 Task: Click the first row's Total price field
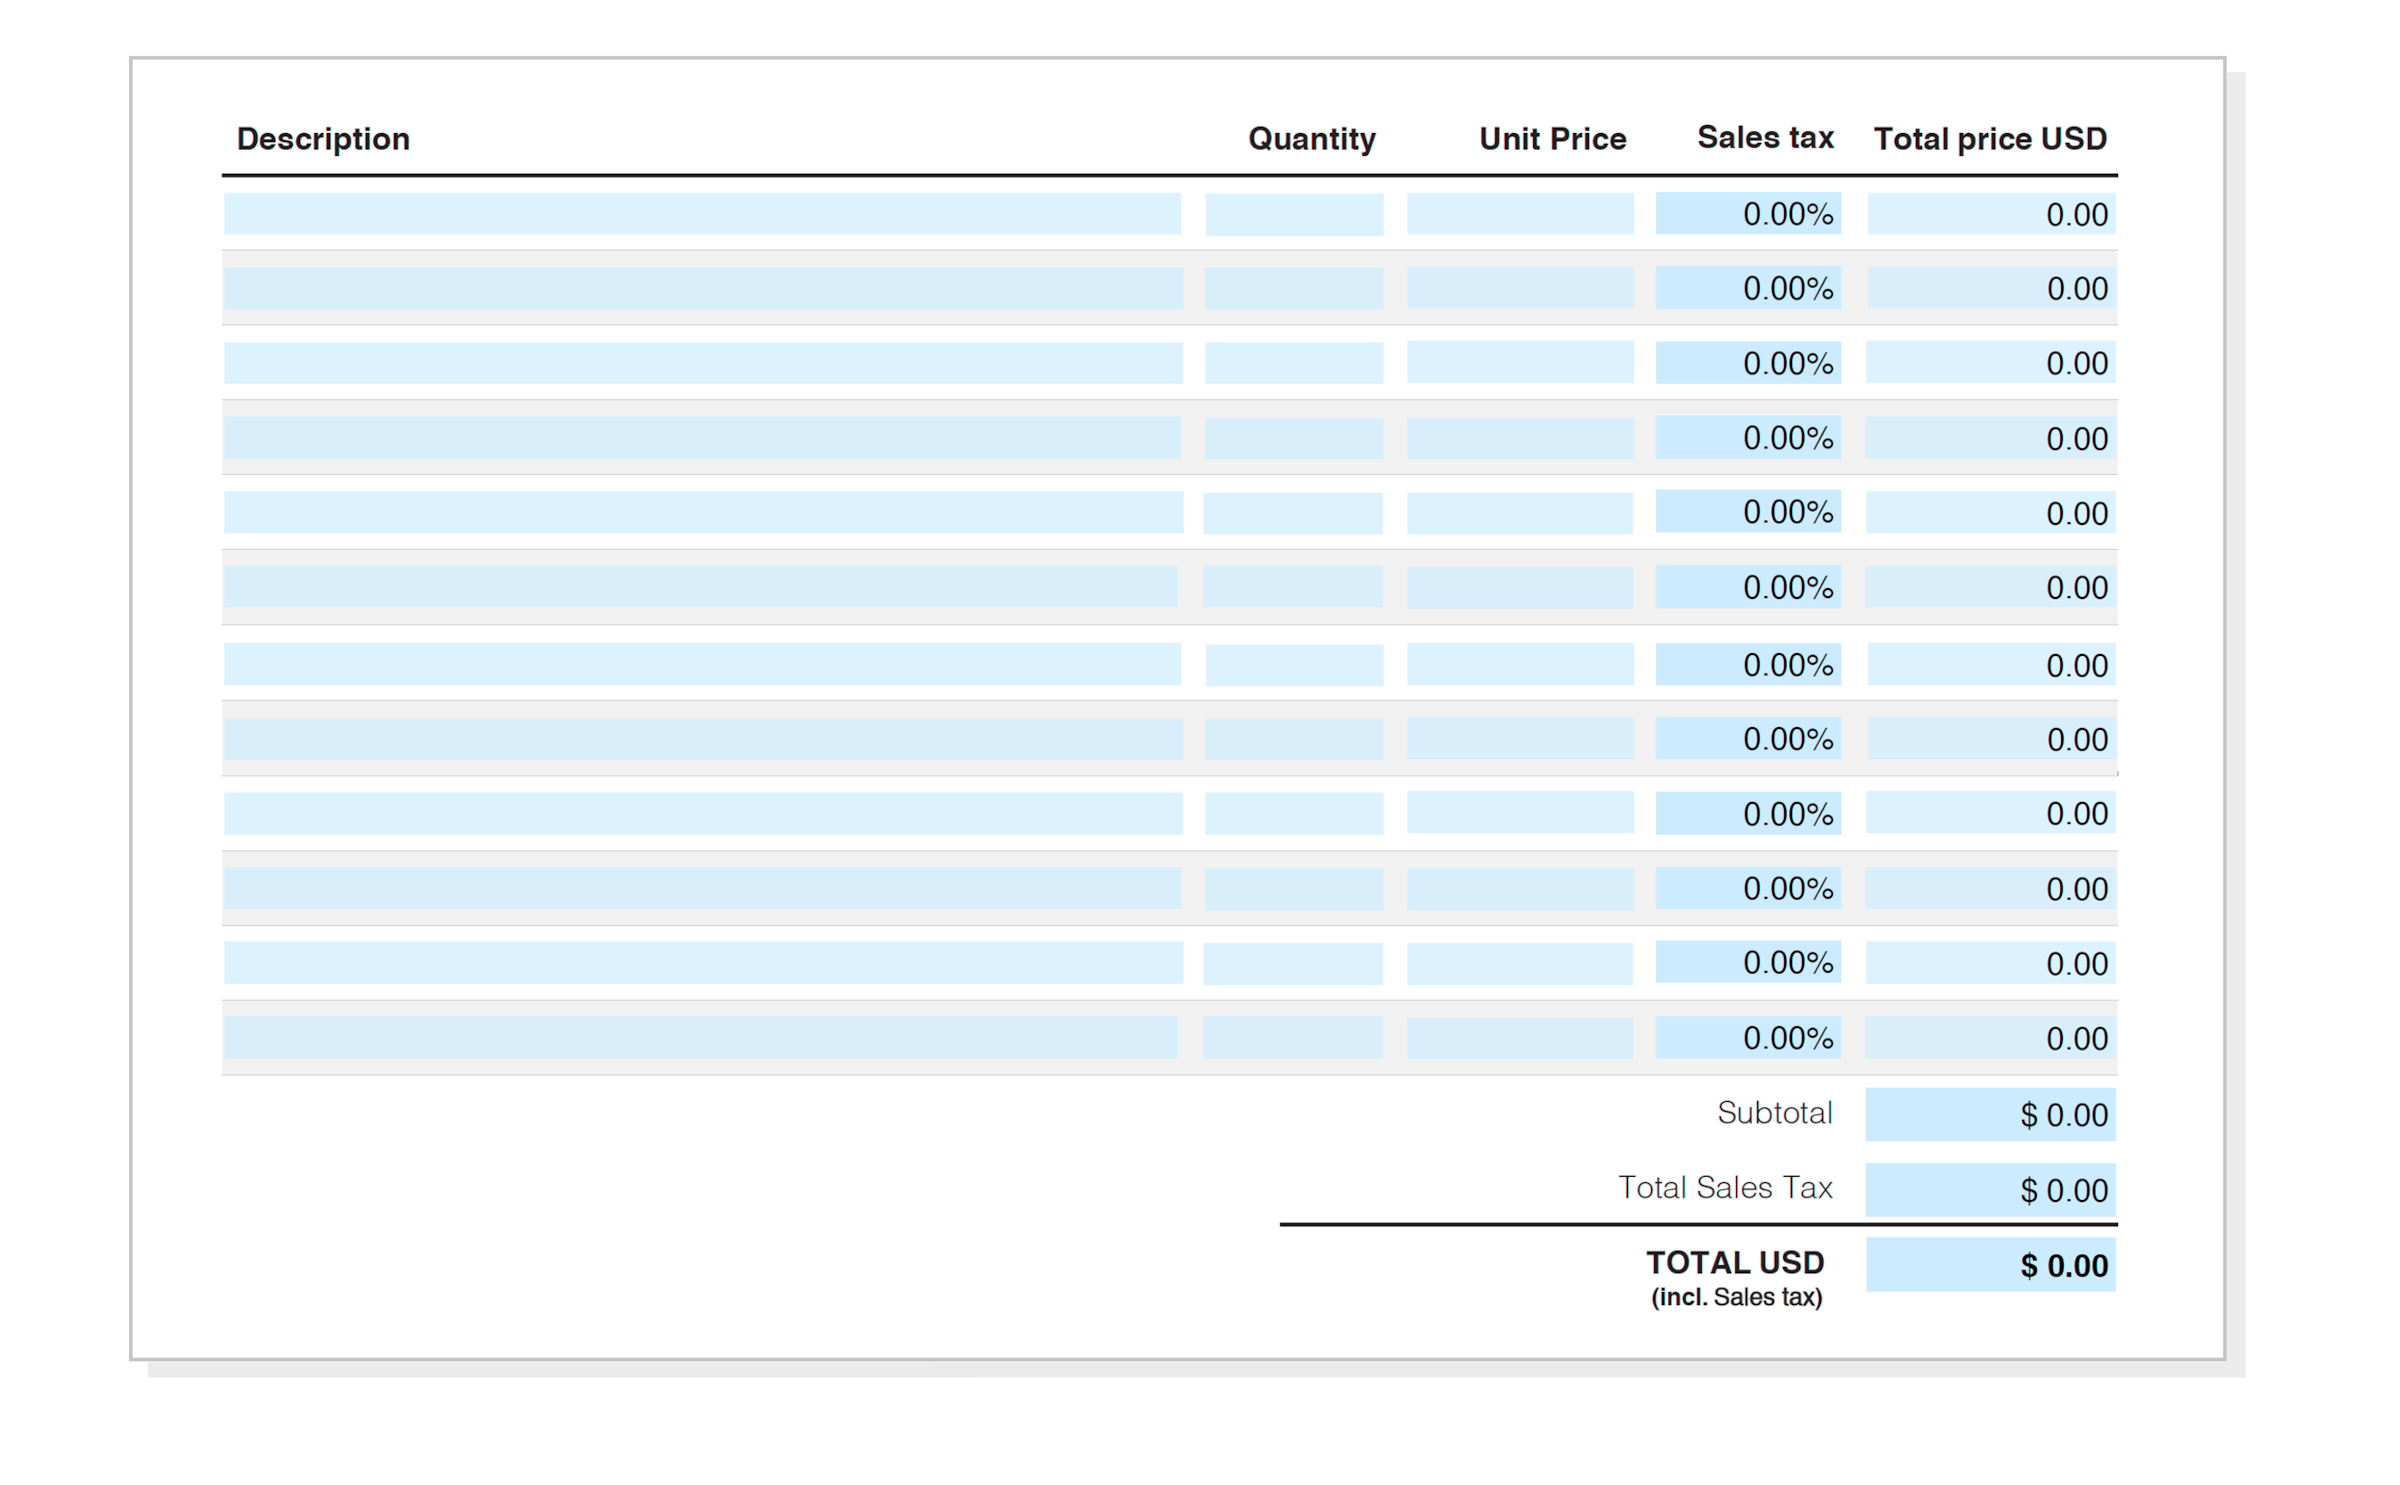(x=1990, y=213)
